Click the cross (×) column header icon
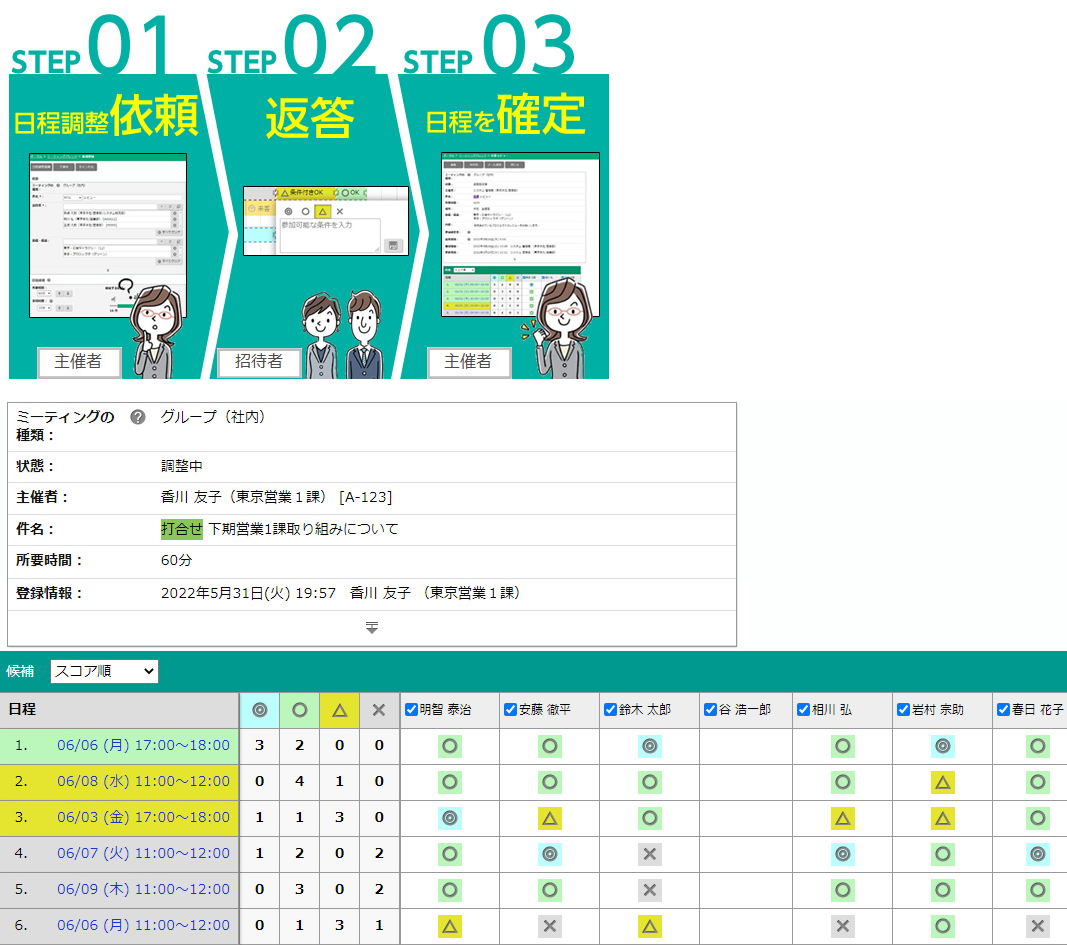The image size is (1067, 945). [379, 710]
